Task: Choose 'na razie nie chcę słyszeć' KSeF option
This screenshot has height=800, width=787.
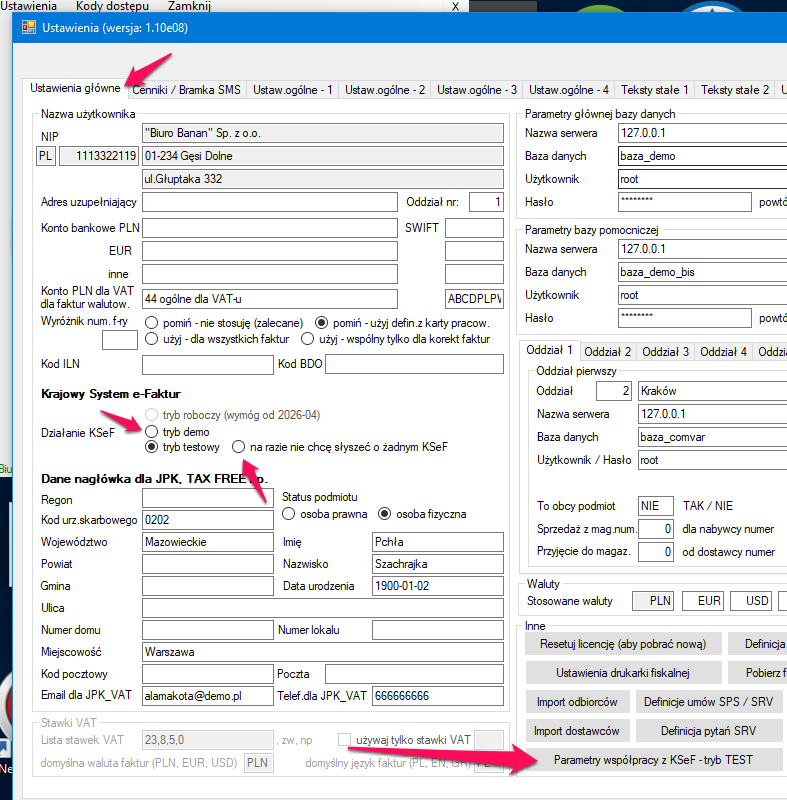Action: [238, 447]
